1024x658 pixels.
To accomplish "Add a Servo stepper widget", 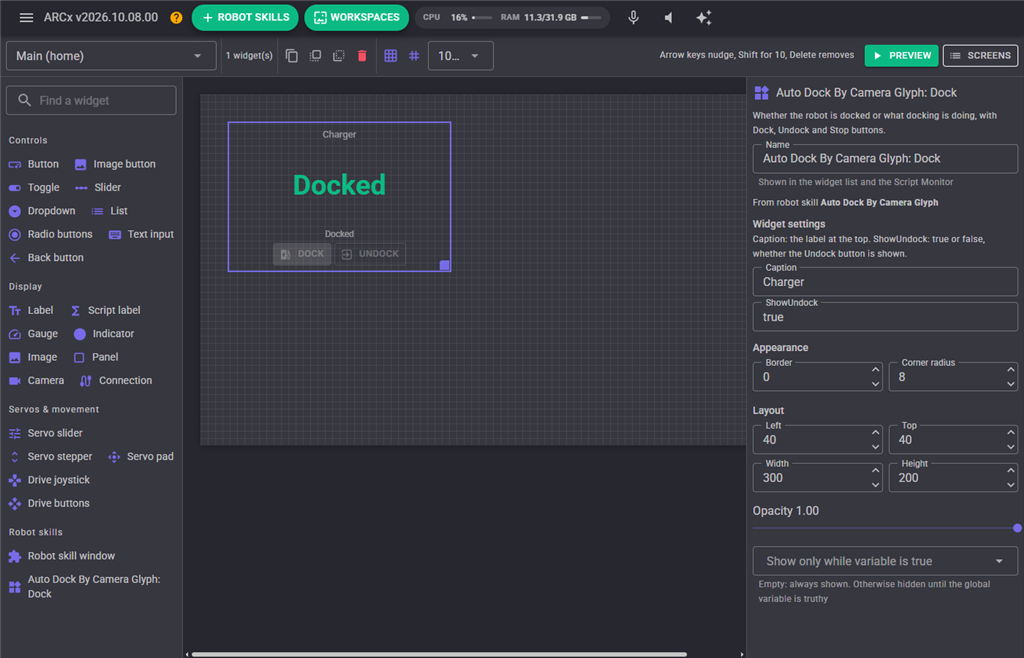I will [x=50, y=457].
